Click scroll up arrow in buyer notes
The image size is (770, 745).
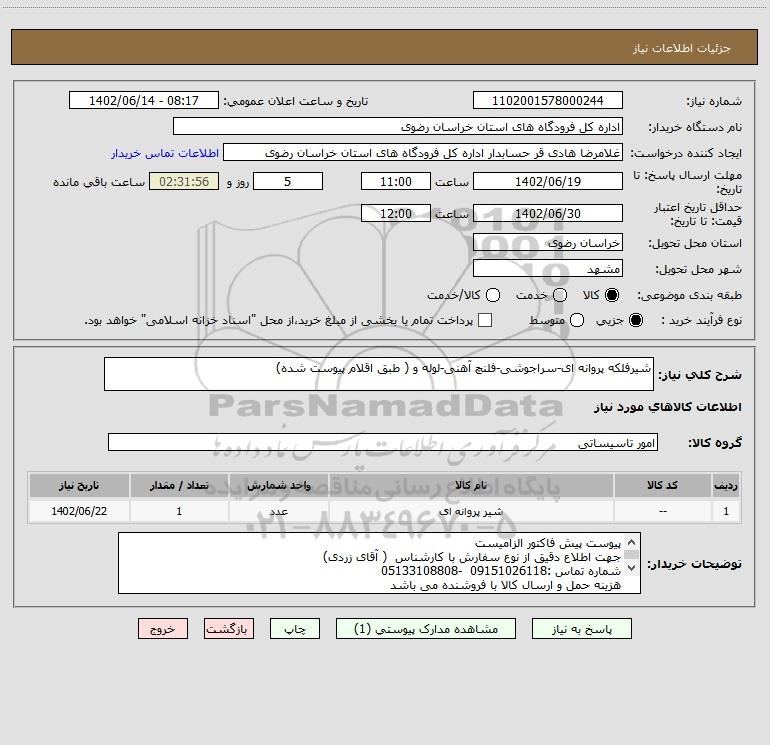[632, 543]
